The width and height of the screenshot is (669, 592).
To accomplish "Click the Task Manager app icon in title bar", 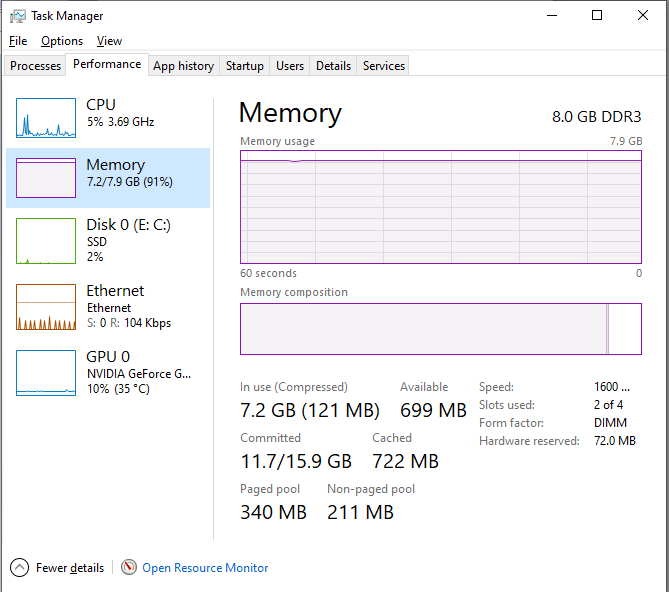I will (18, 16).
